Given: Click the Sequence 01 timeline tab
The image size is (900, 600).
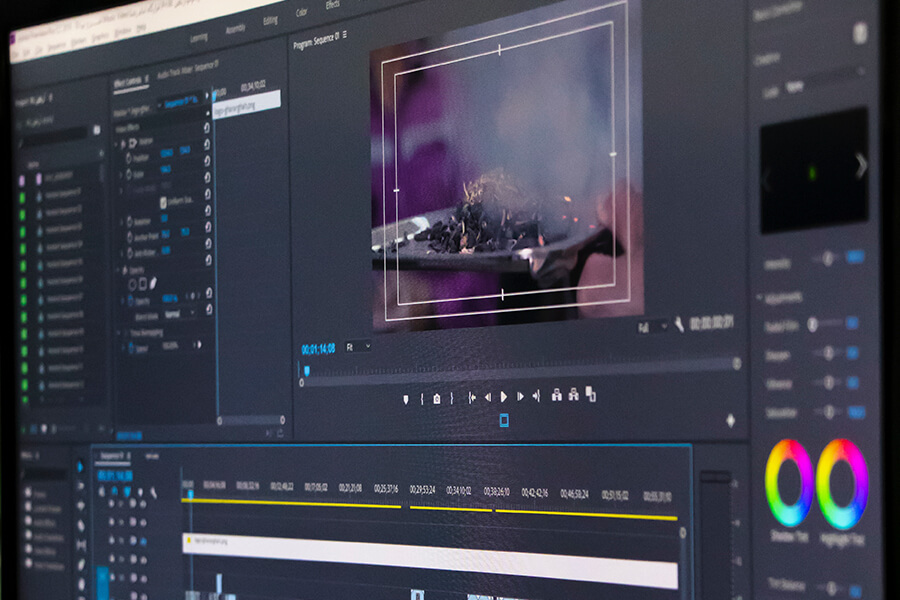Looking at the screenshot, I should click(112, 456).
